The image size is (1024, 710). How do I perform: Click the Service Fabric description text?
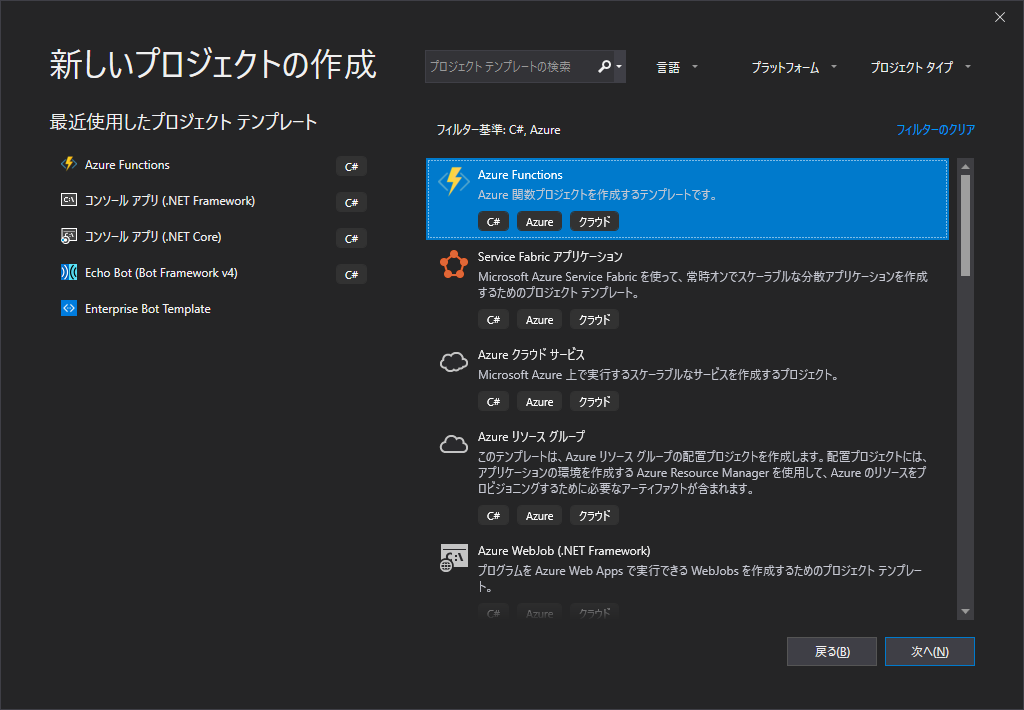coord(703,284)
